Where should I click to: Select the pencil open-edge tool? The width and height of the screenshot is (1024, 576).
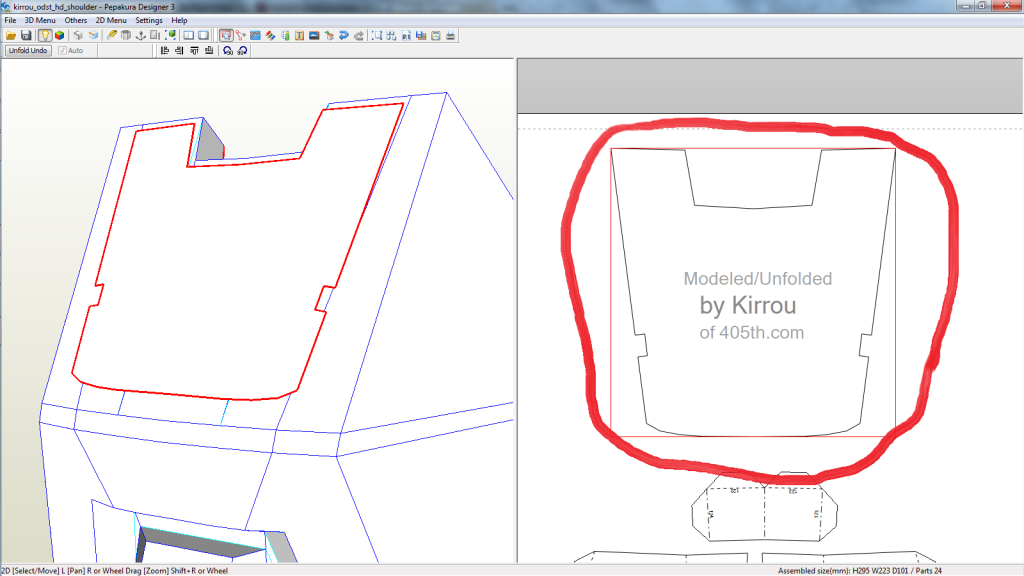click(x=112, y=35)
